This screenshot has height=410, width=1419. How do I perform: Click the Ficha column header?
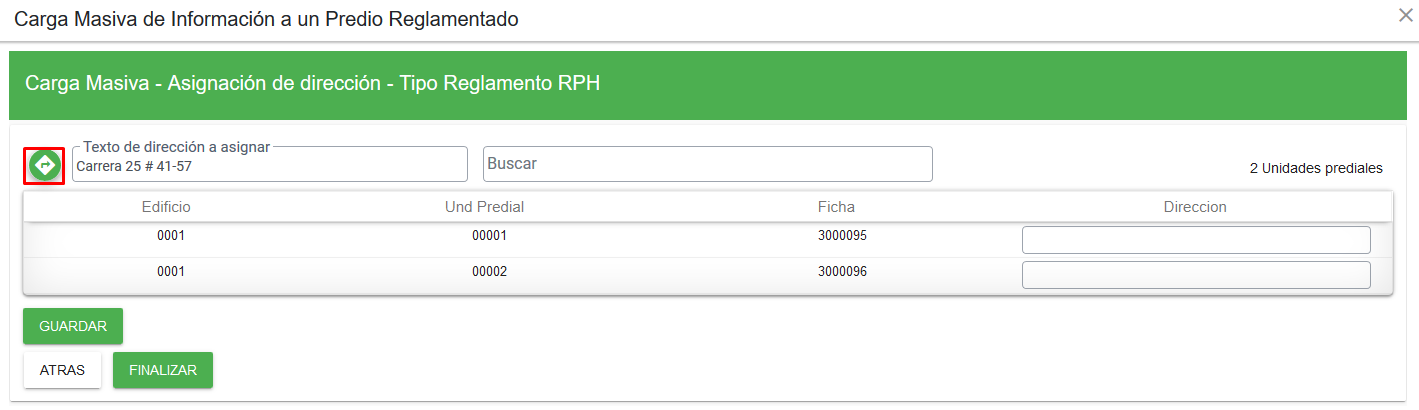[x=836, y=207]
